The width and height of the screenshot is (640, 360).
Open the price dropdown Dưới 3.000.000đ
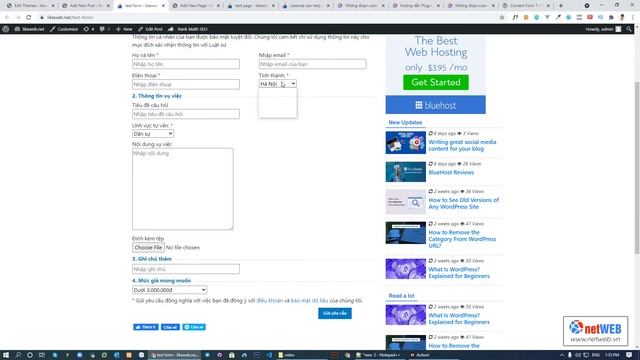(x=169, y=290)
